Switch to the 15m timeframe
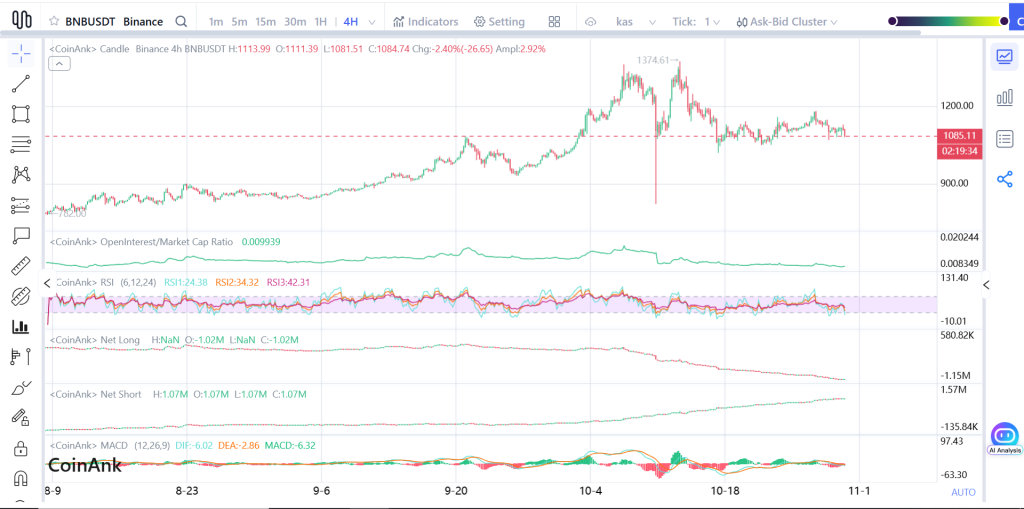This screenshot has width=1024, height=509. pos(265,21)
